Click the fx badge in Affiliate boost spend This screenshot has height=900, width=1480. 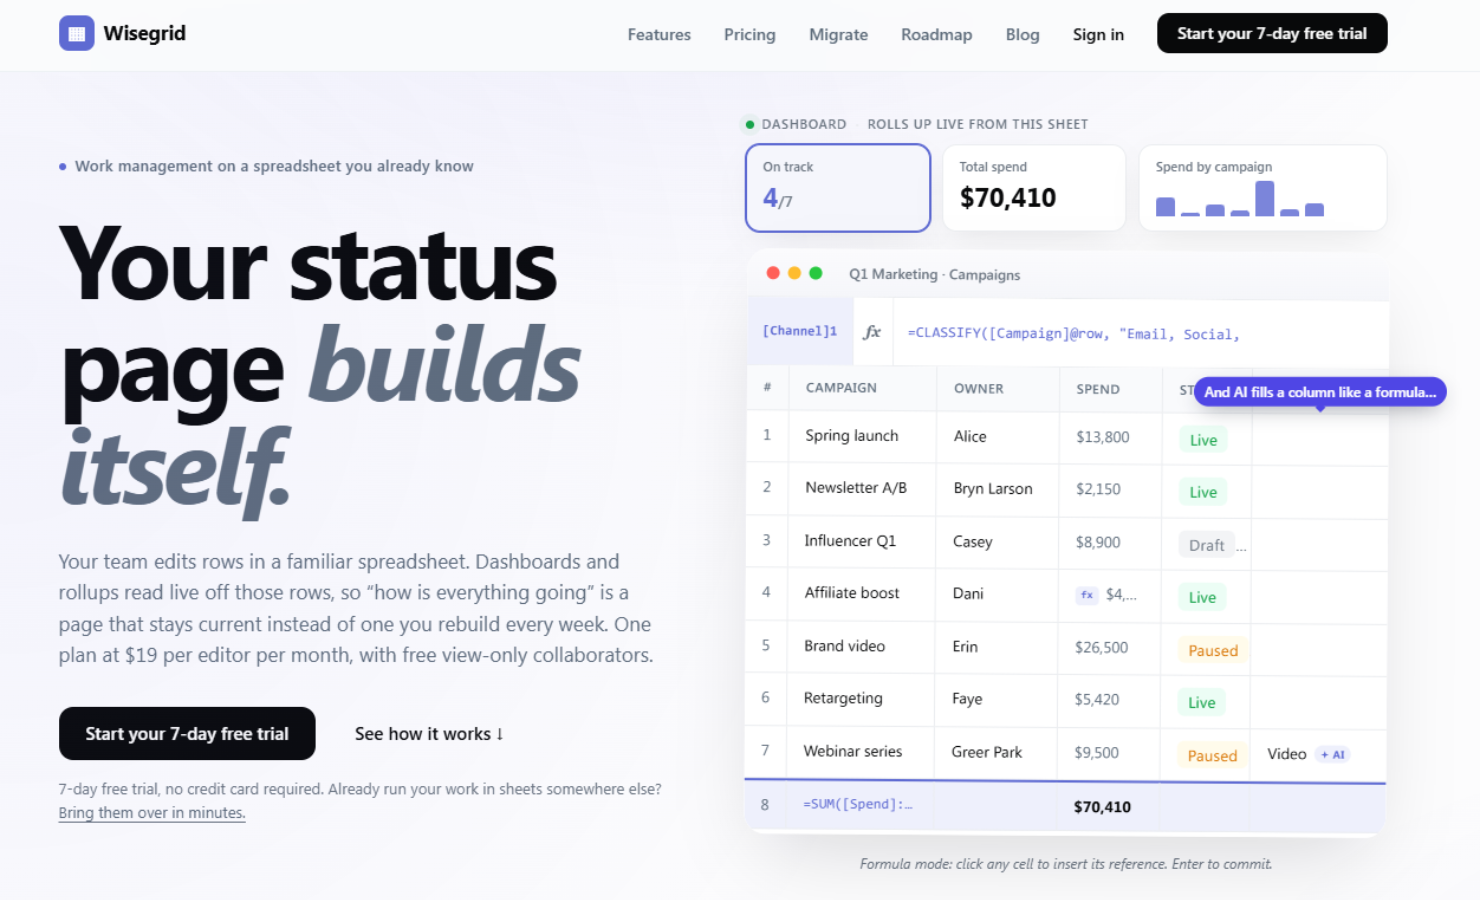(x=1086, y=595)
